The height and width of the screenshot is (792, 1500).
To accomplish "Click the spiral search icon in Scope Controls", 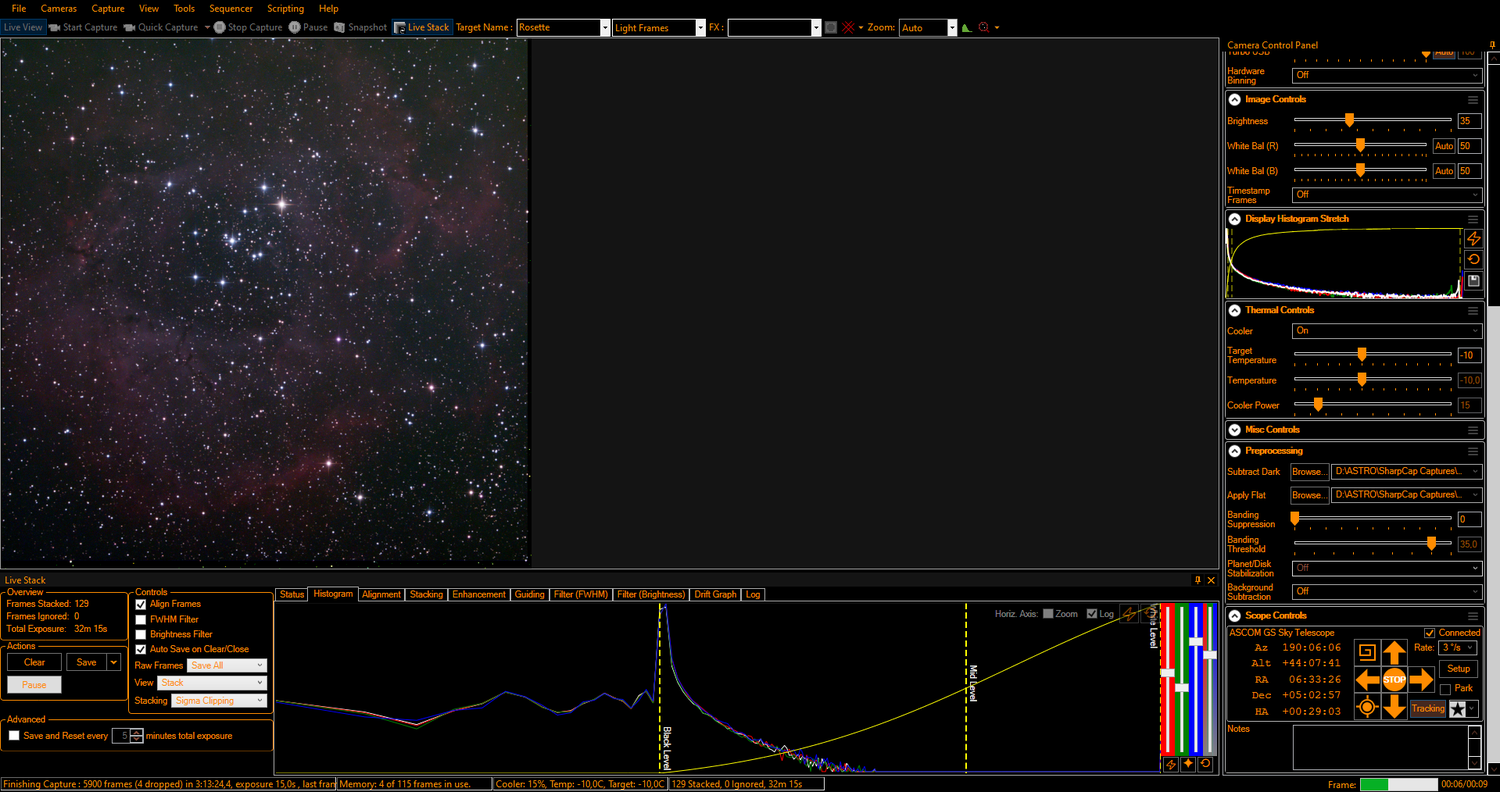I will [x=1367, y=653].
